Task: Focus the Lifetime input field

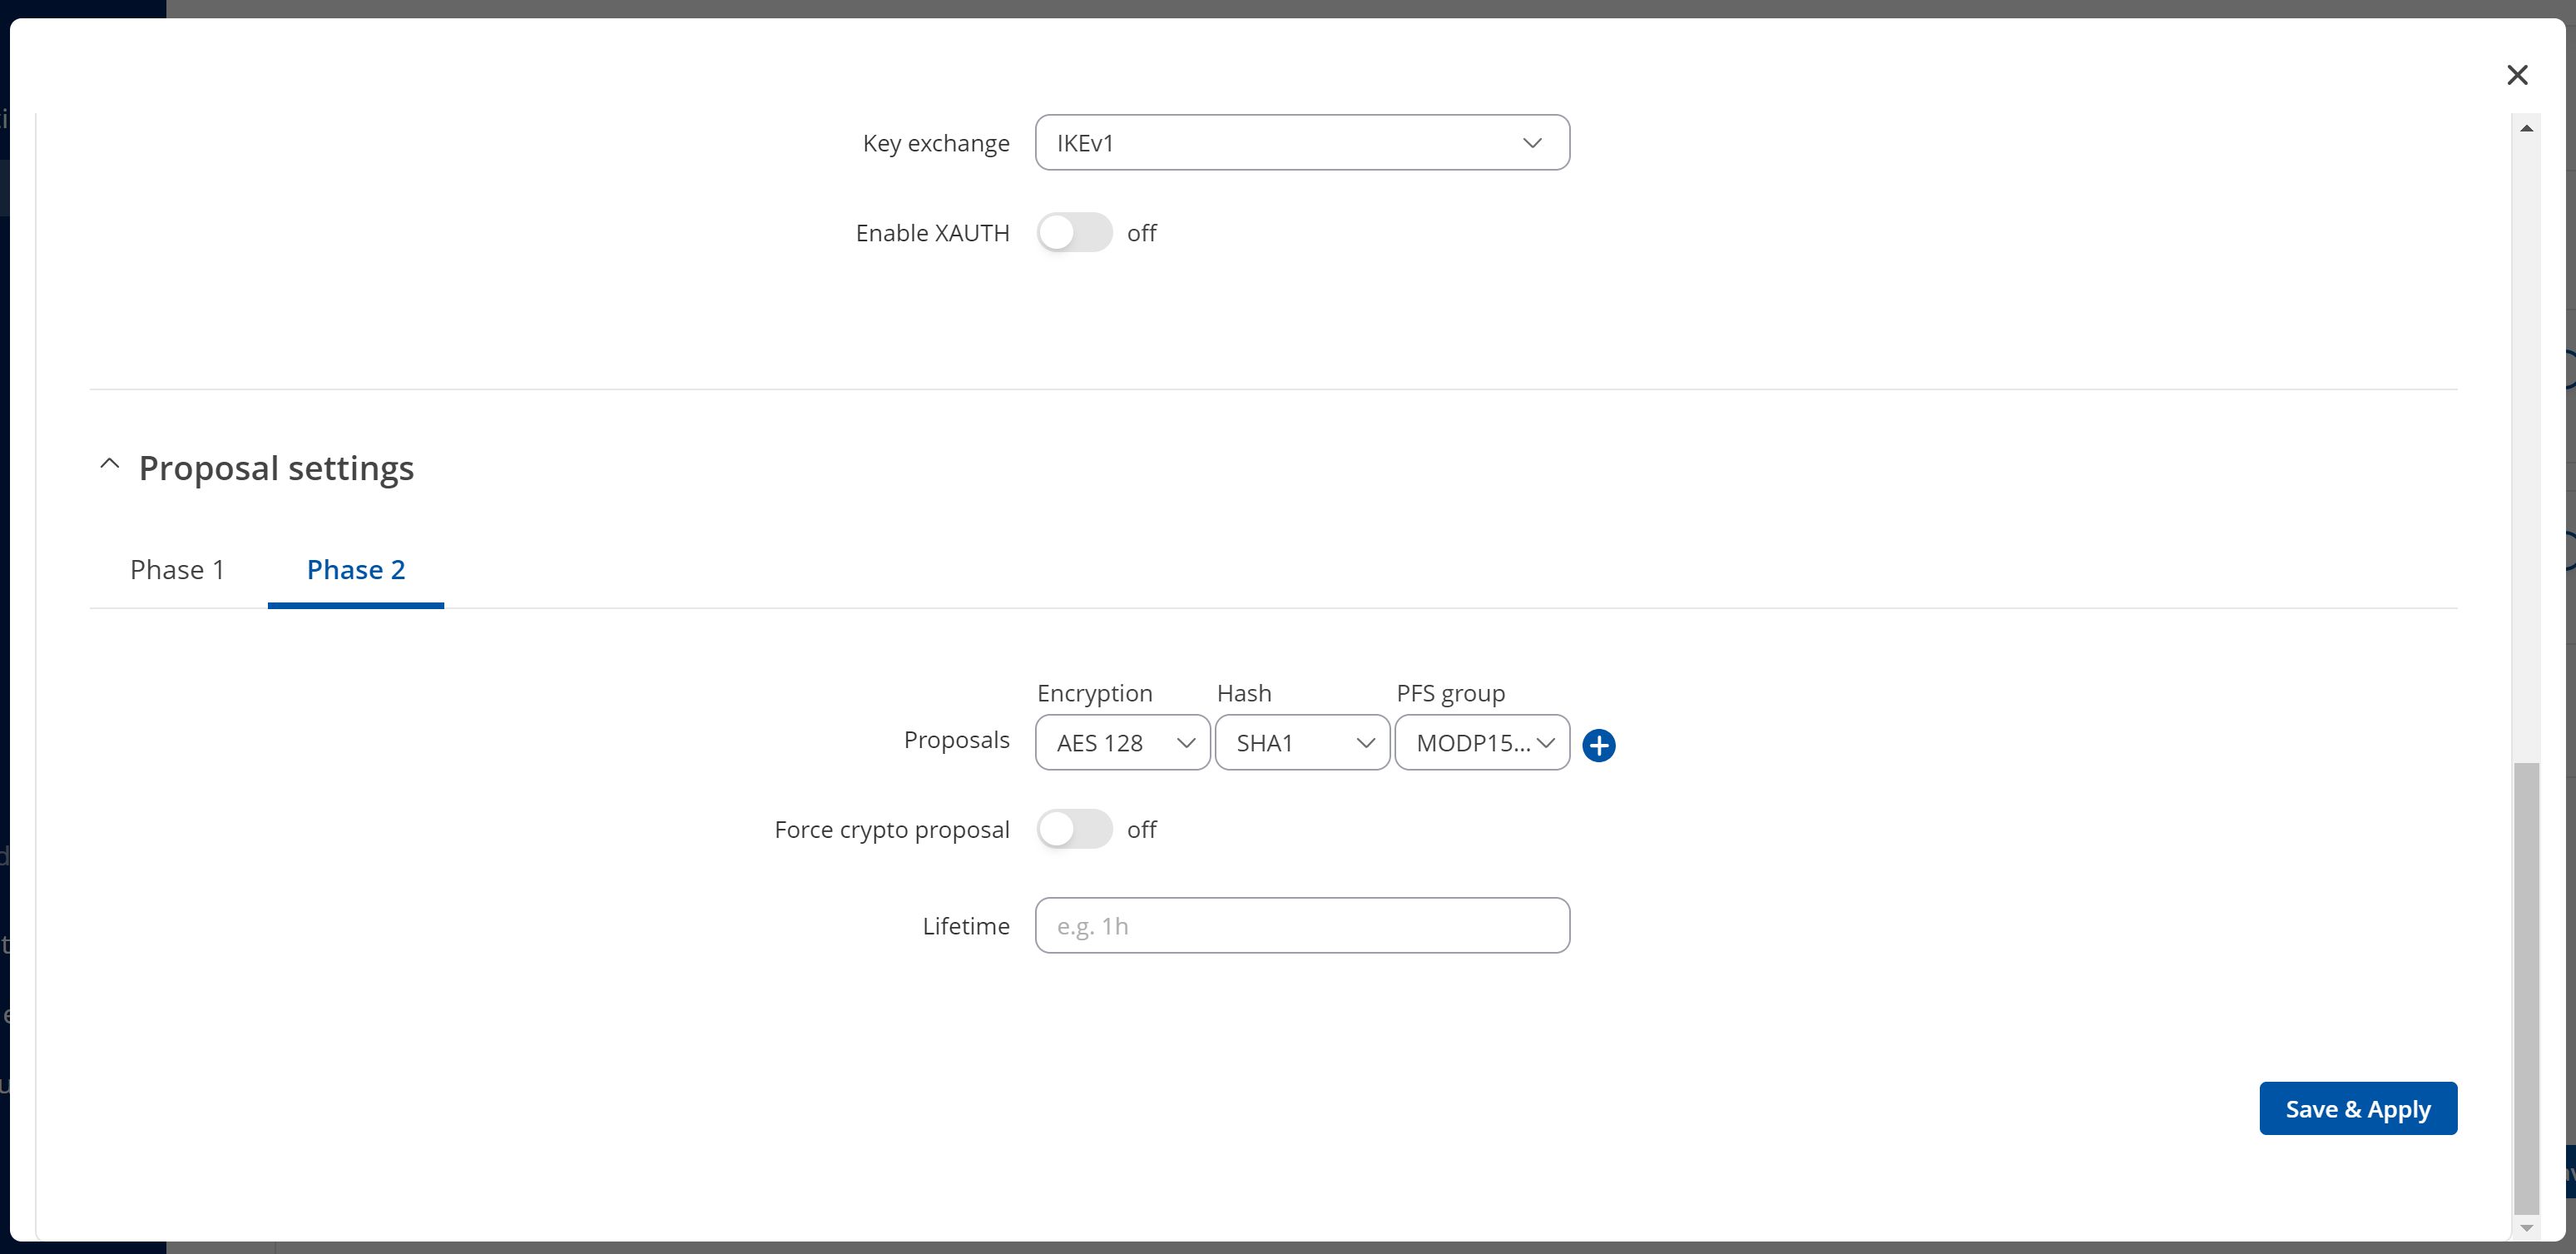Action: tap(1302, 926)
